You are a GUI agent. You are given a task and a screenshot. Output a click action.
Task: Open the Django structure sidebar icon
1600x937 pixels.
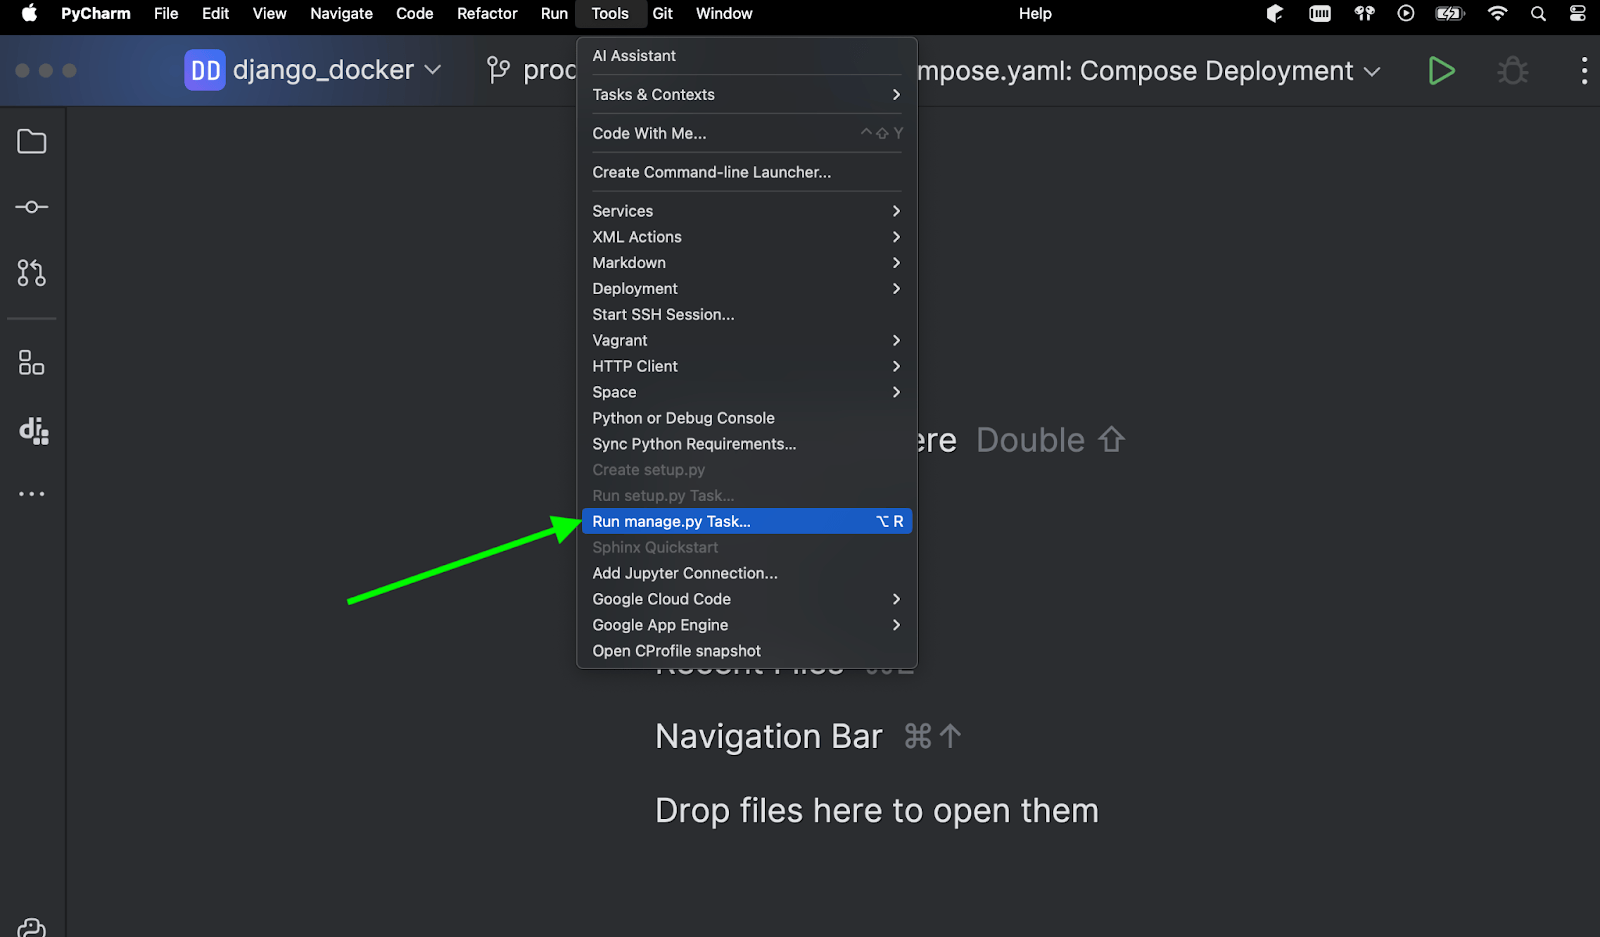pos(33,430)
